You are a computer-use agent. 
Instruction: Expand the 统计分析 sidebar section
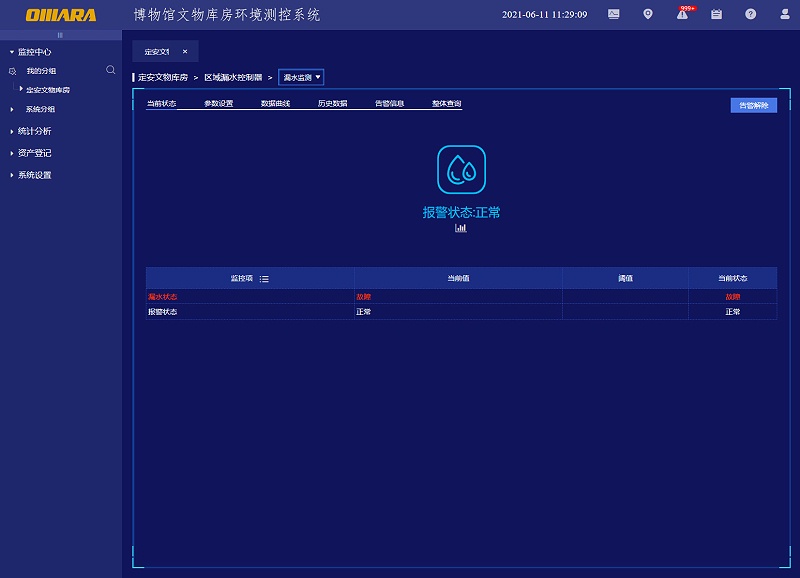click(x=35, y=131)
